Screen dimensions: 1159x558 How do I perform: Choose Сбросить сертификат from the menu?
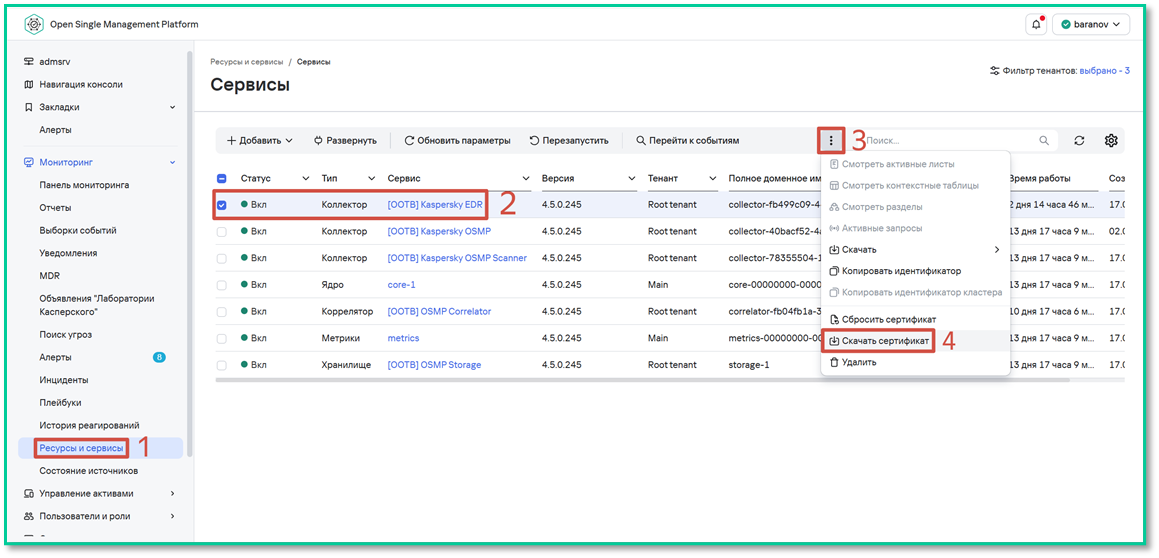point(915,319)
